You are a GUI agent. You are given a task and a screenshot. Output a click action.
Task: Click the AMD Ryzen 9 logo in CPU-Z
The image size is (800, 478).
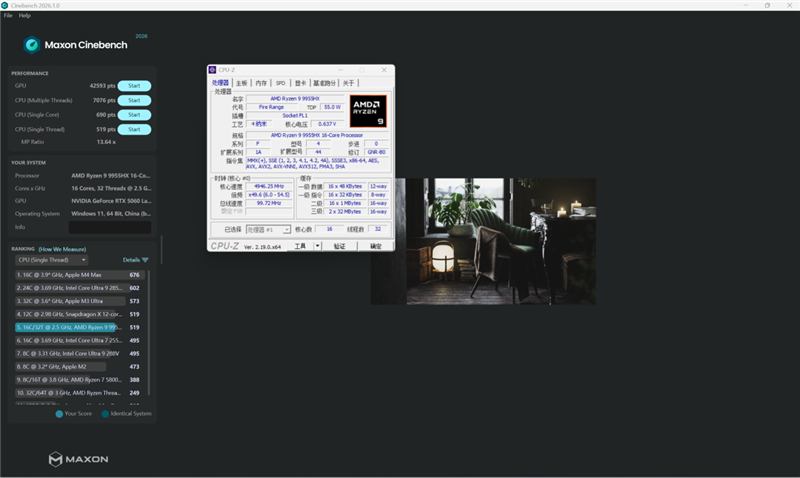click(368, 111)
